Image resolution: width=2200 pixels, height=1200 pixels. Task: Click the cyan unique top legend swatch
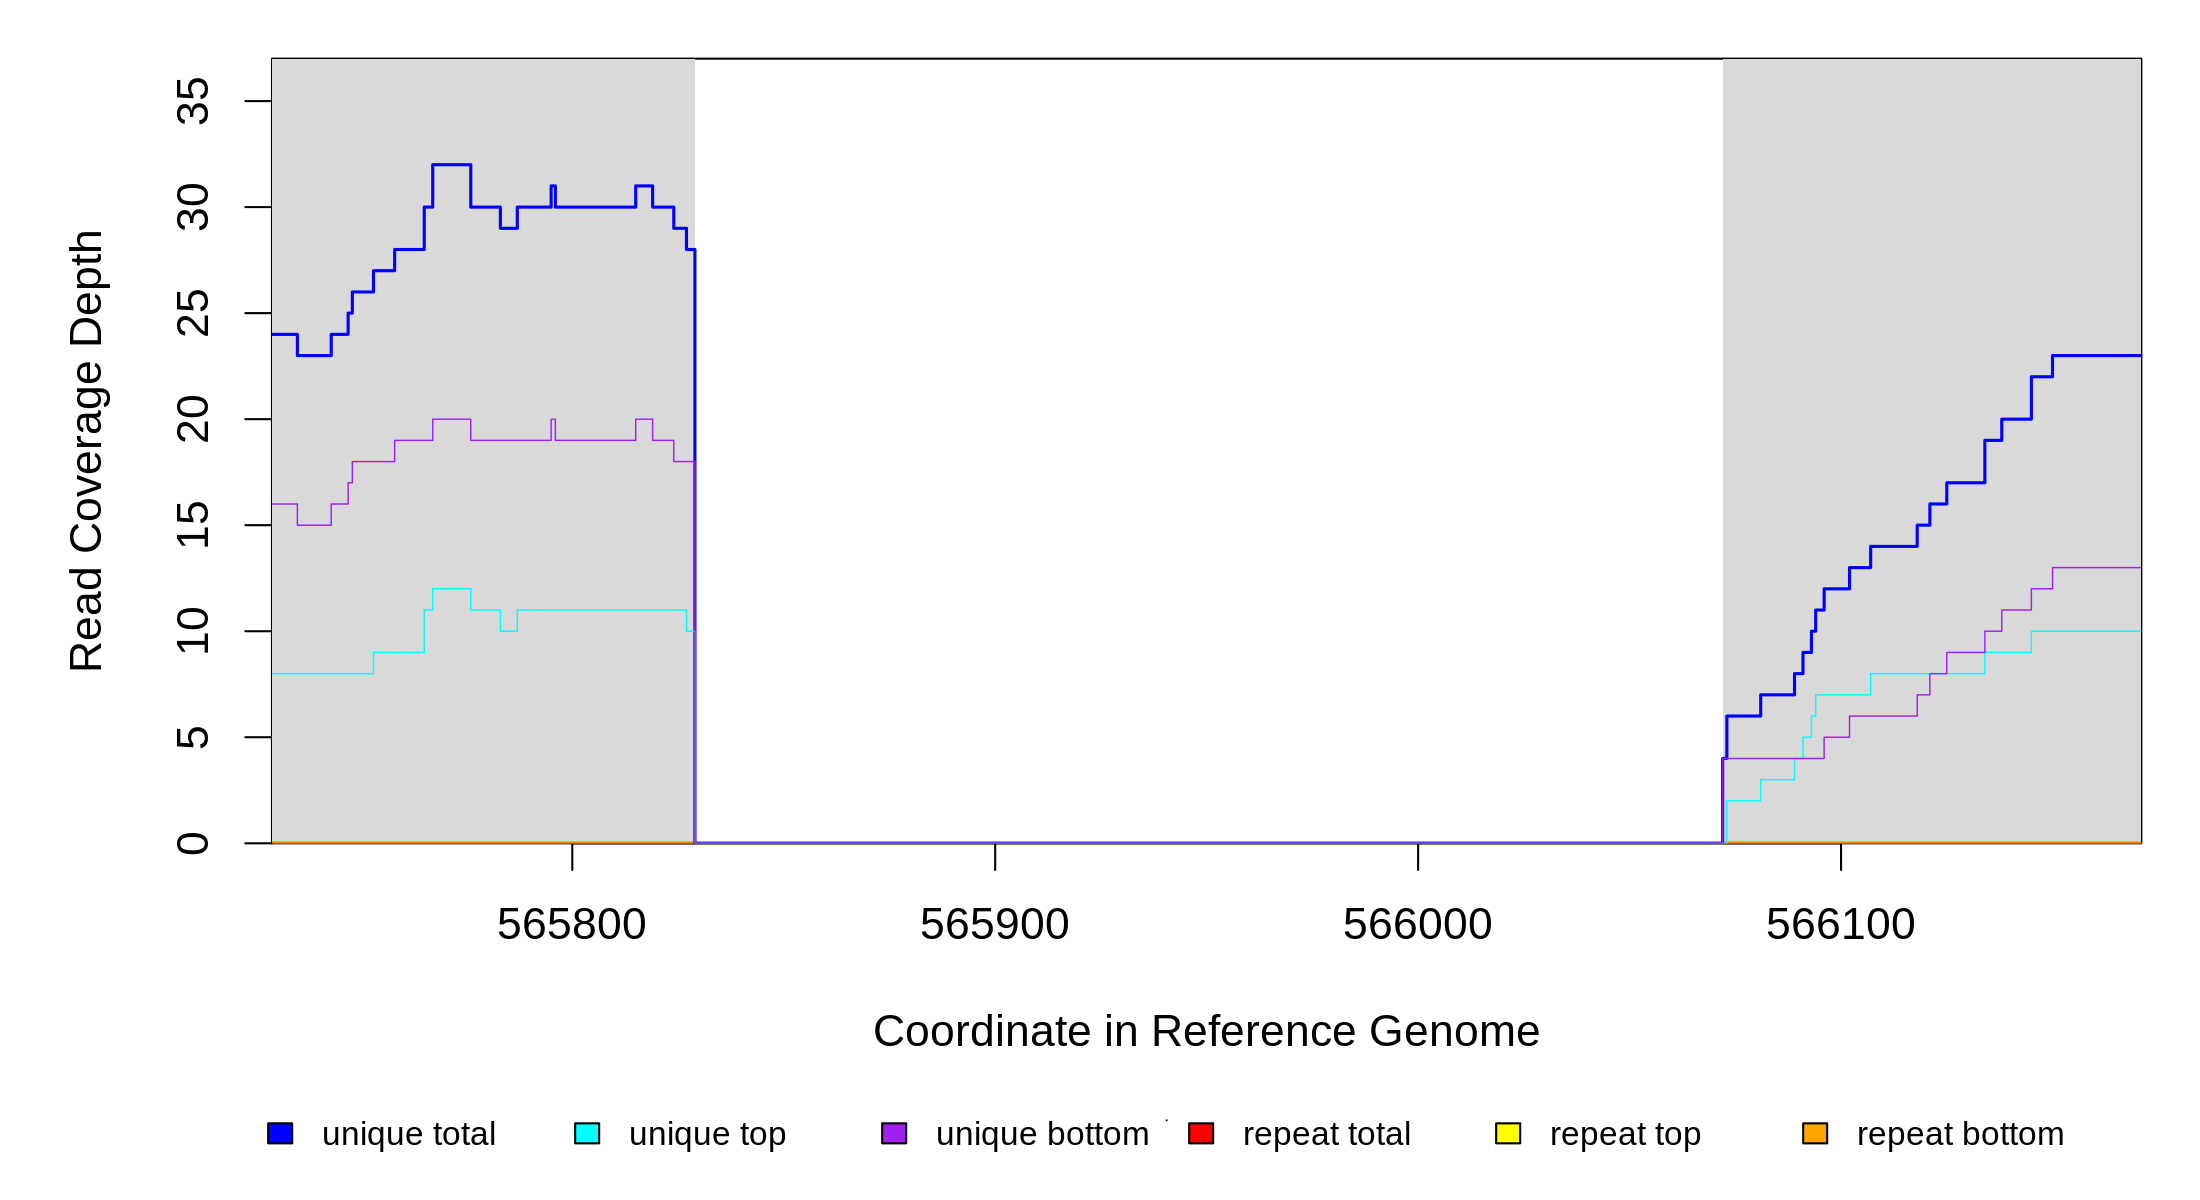pos(587,1133)
